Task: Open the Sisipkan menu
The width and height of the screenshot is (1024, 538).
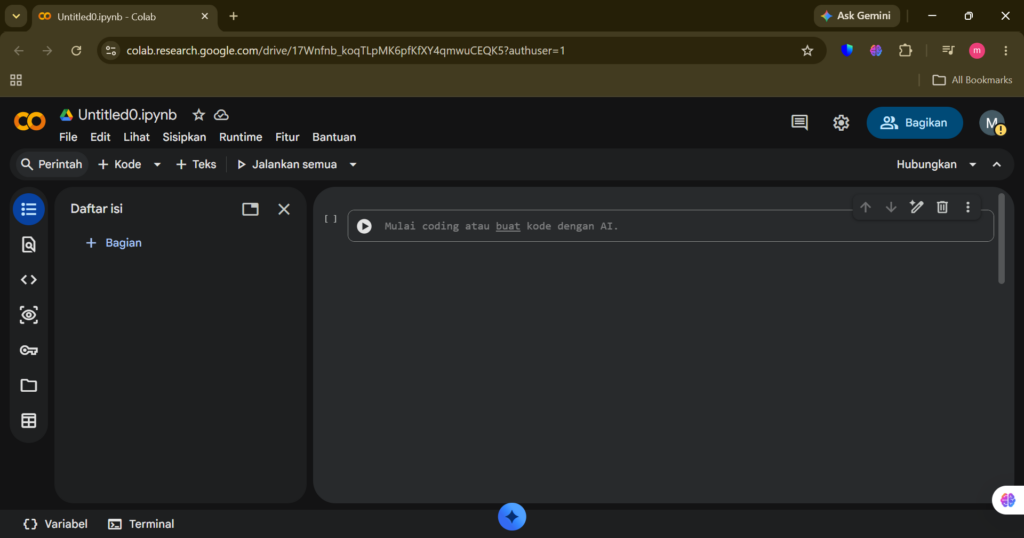Action: pyautogui.click(x=184, y=137)
